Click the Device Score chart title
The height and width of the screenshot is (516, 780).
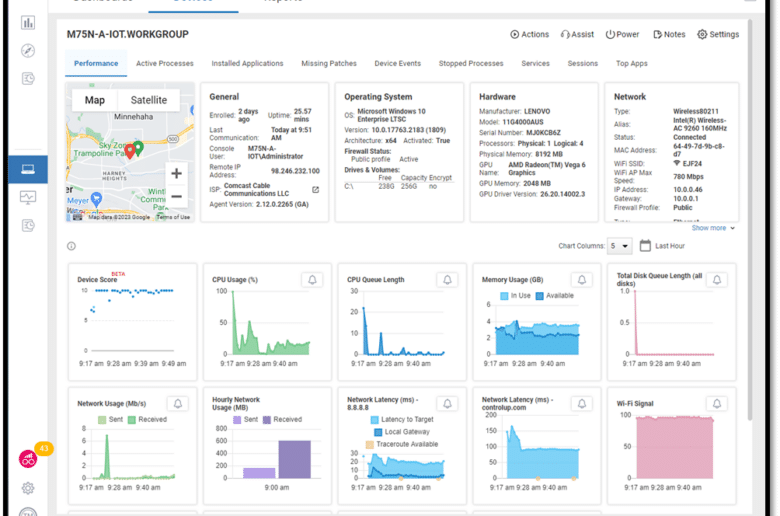[97, 280]
